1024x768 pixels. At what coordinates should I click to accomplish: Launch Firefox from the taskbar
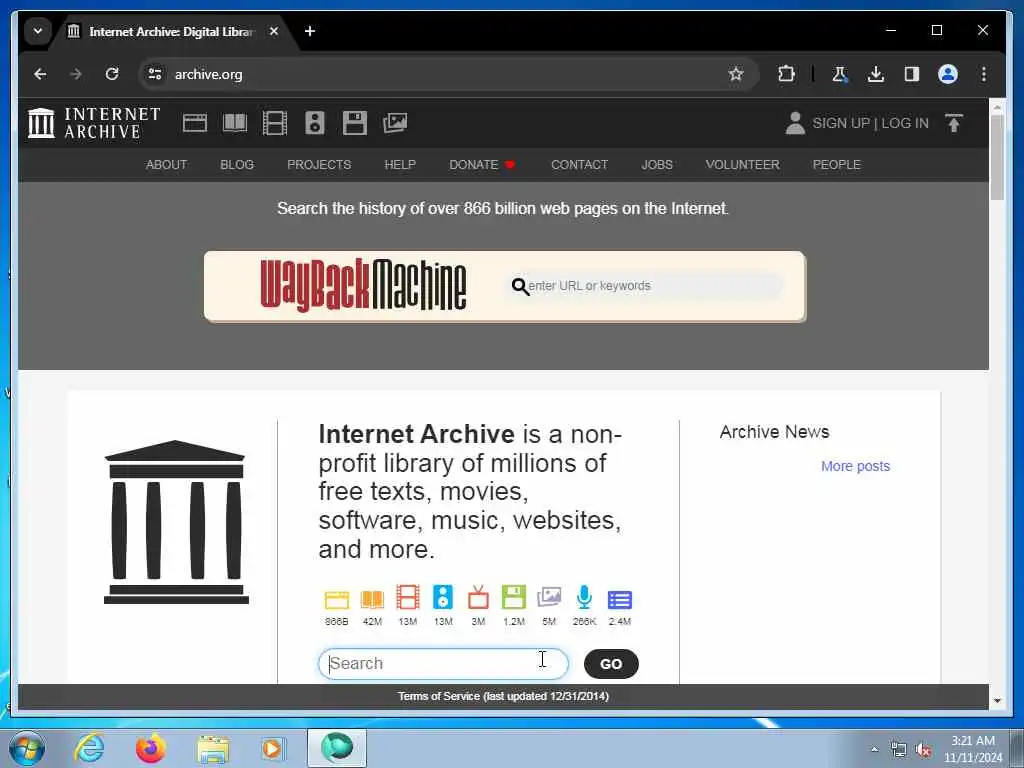(150, 748)
